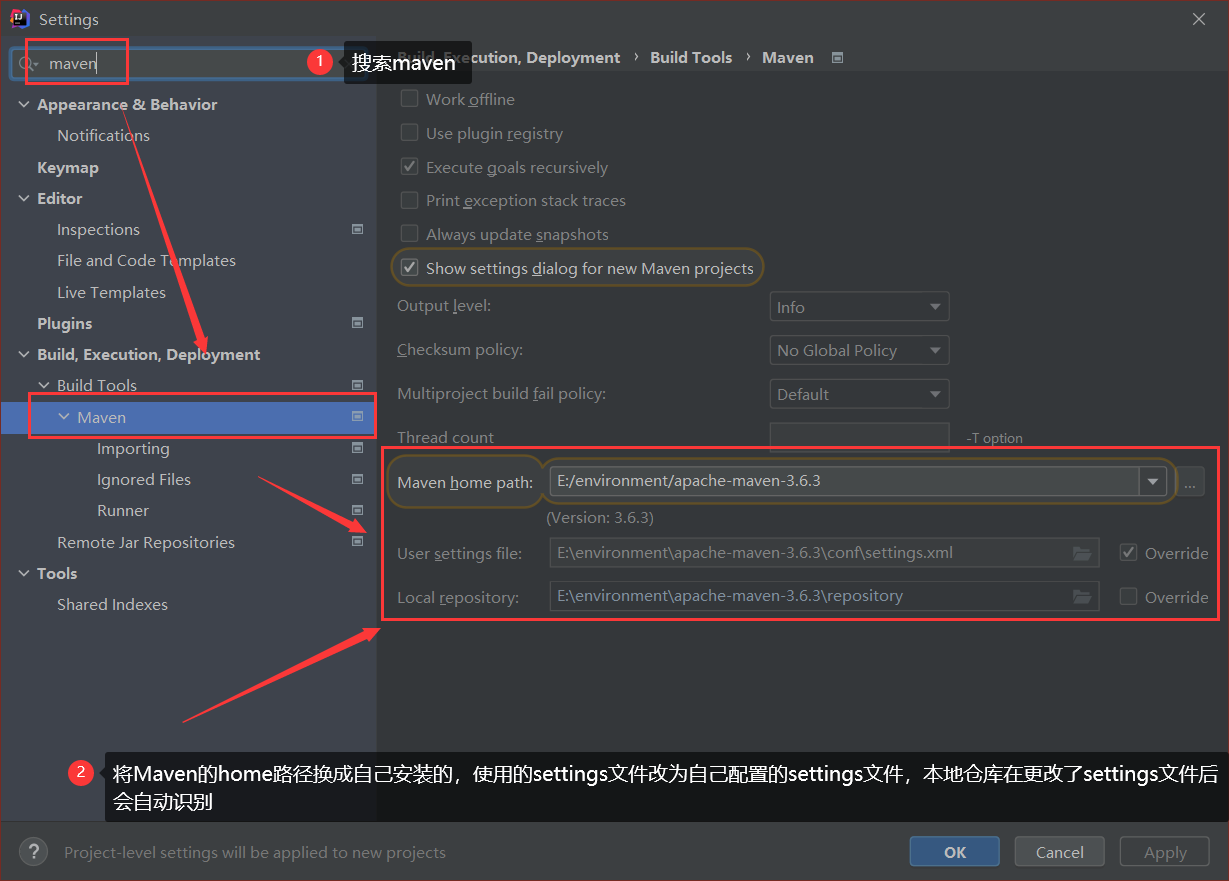Click the browse ellipsis button for Maven home

[1189, 482]
